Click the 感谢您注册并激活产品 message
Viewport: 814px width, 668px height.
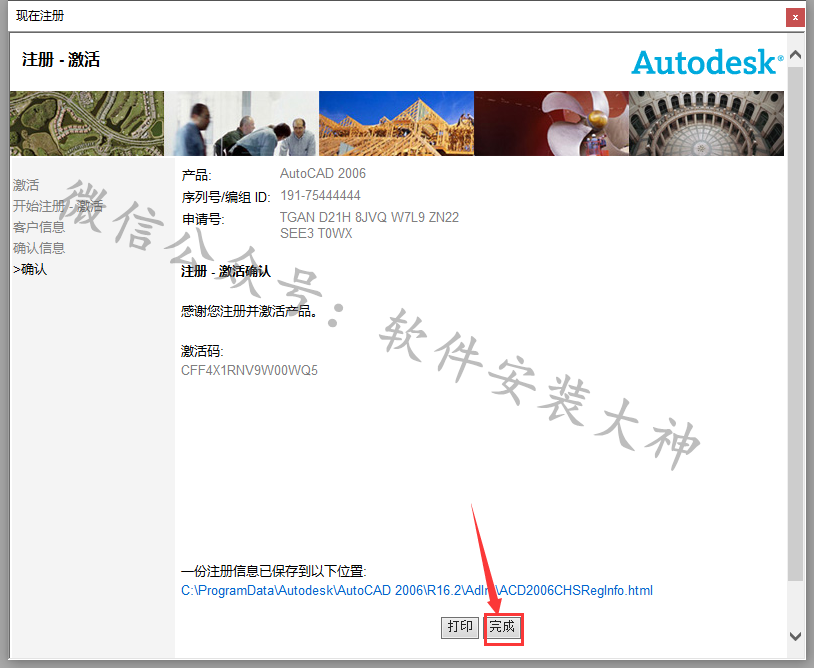(249, 311)
